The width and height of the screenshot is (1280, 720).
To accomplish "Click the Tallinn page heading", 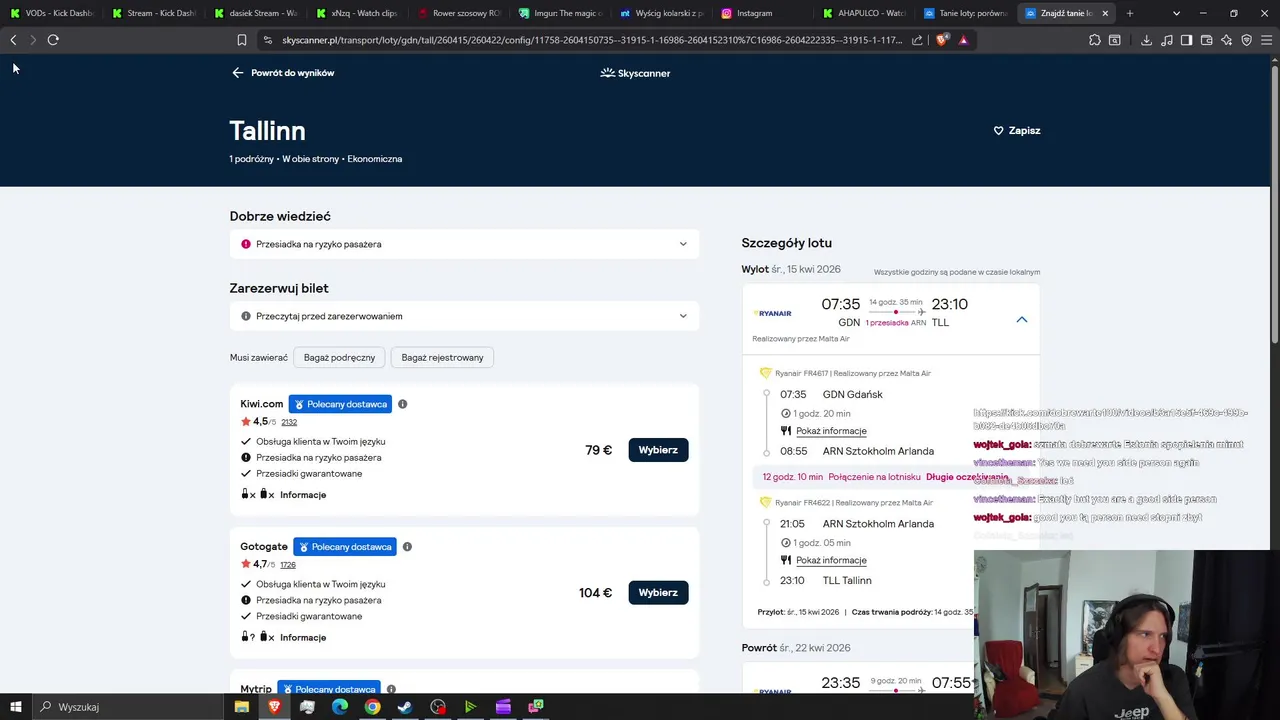I will click(267, 131).
